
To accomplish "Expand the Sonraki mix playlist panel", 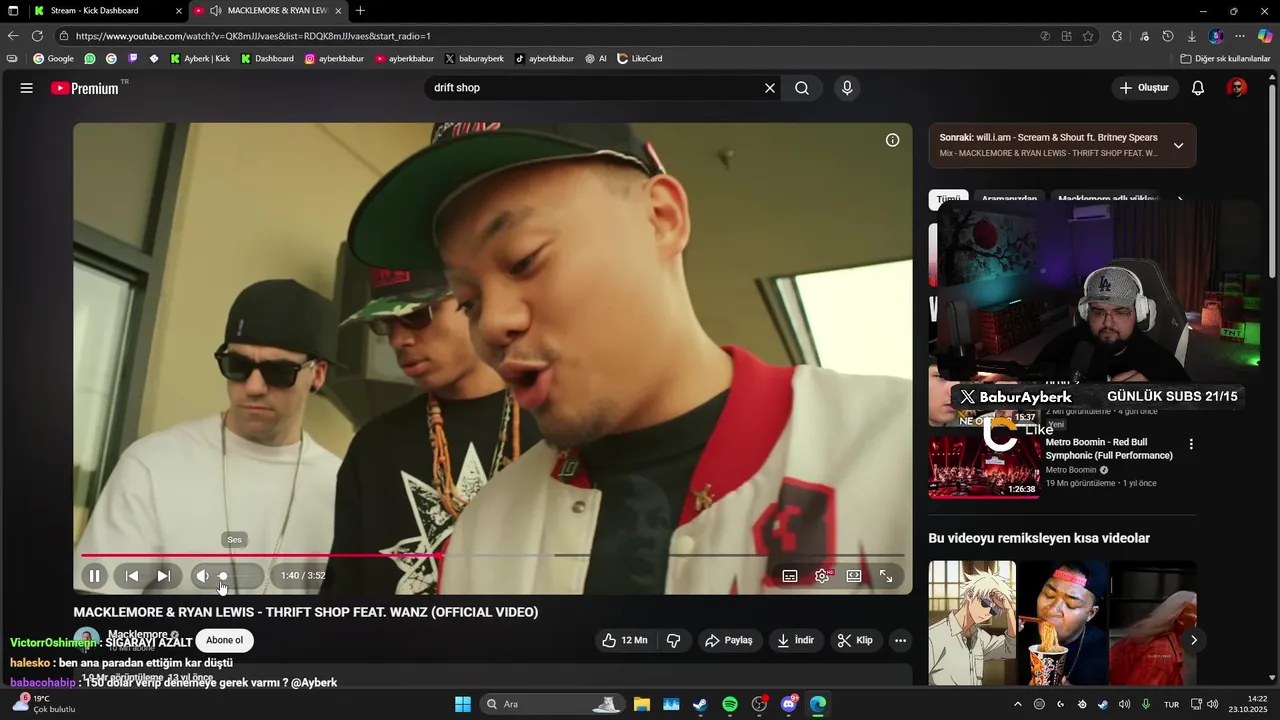I will pos(1178,145).
